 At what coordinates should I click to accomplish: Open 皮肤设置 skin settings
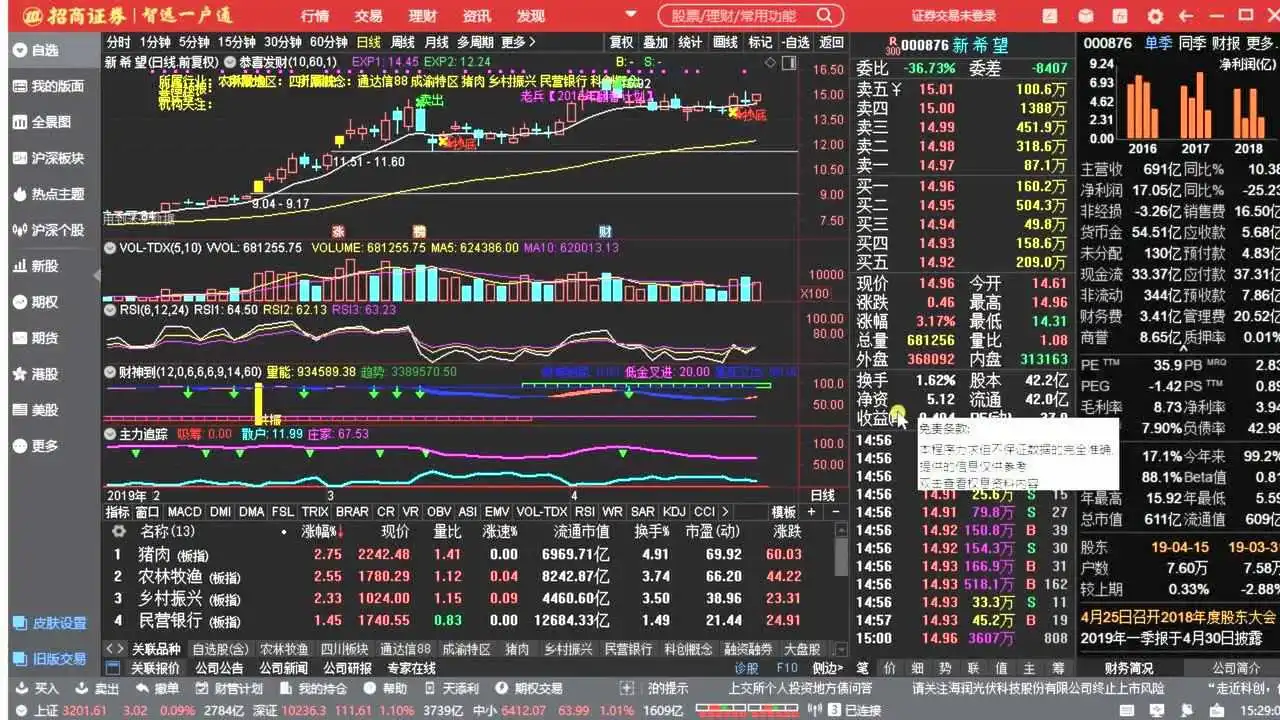[49, 623]
